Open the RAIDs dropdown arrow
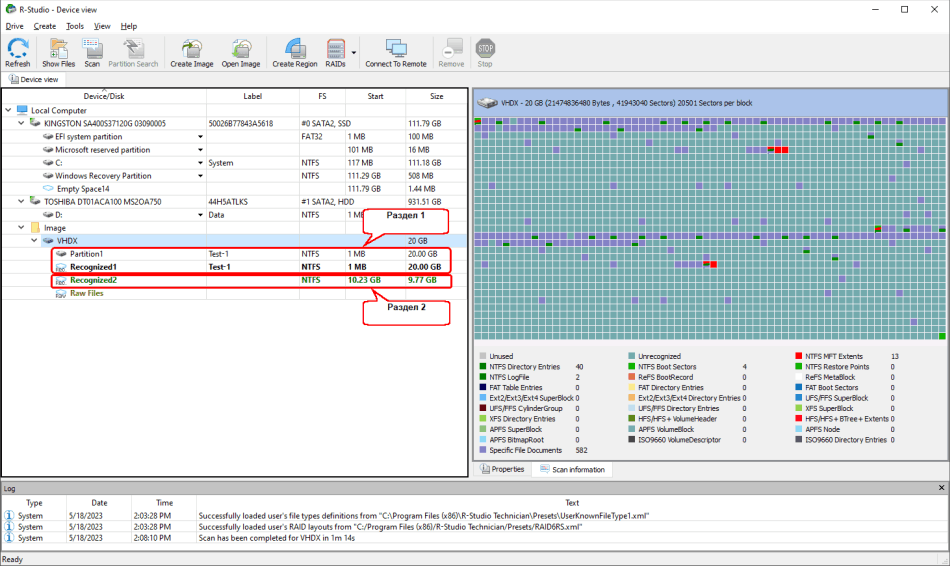The image size is (950, 566). point(354,53)
